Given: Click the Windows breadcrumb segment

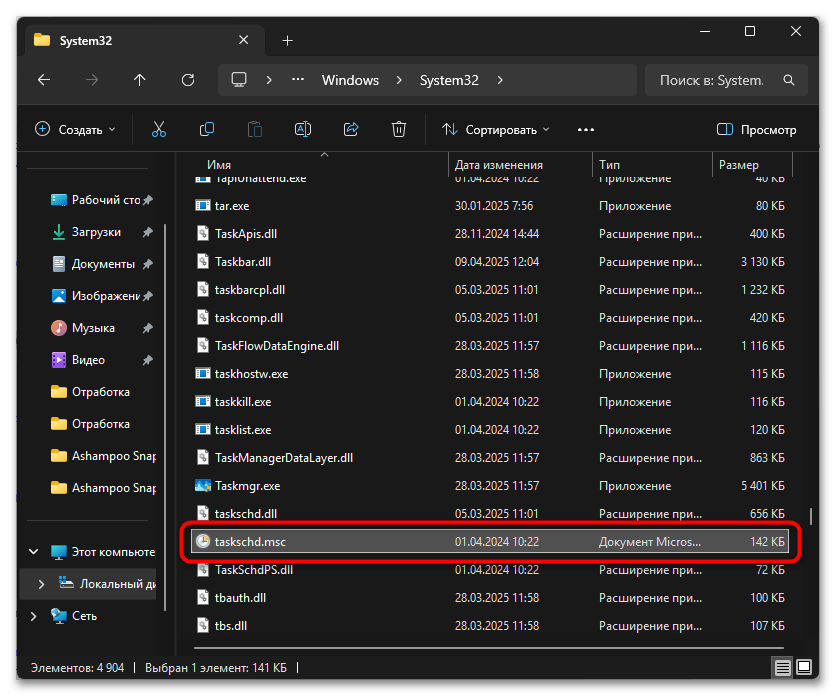Looking at the screenshot, I should pyautogui.click(x=350, y=80).
